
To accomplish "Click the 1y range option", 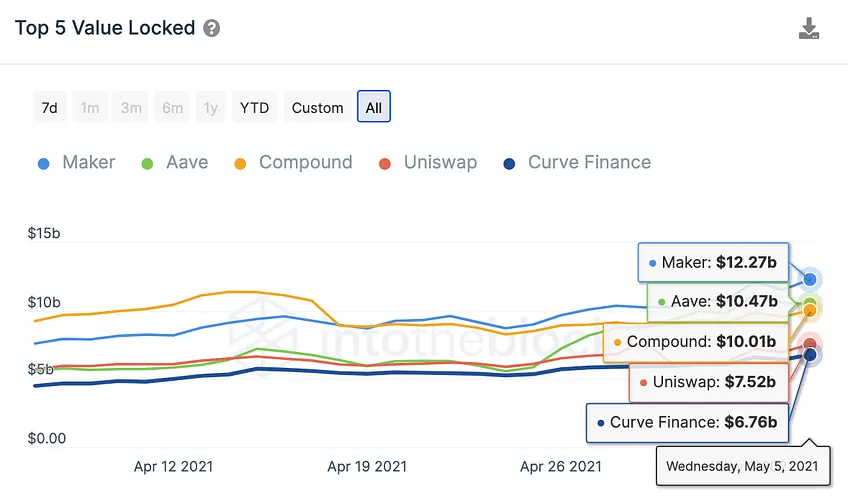I will click(211, 107).
